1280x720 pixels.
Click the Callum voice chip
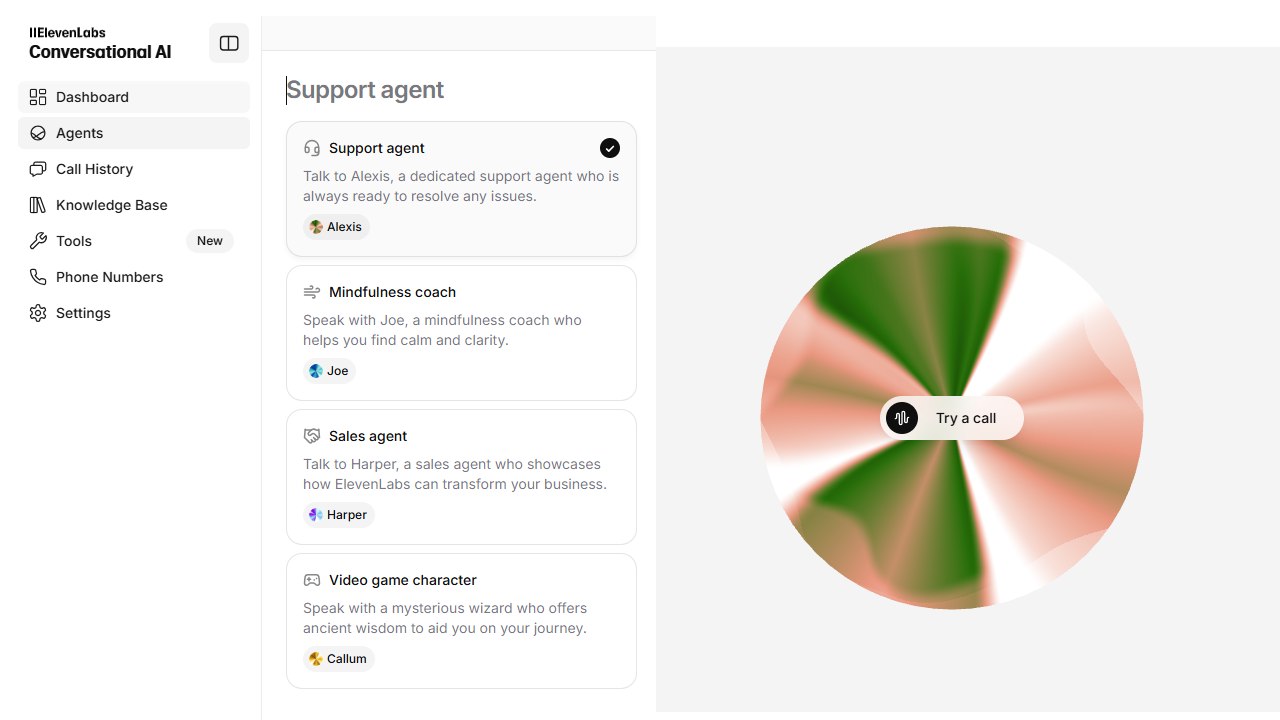[x=339, y=659]
